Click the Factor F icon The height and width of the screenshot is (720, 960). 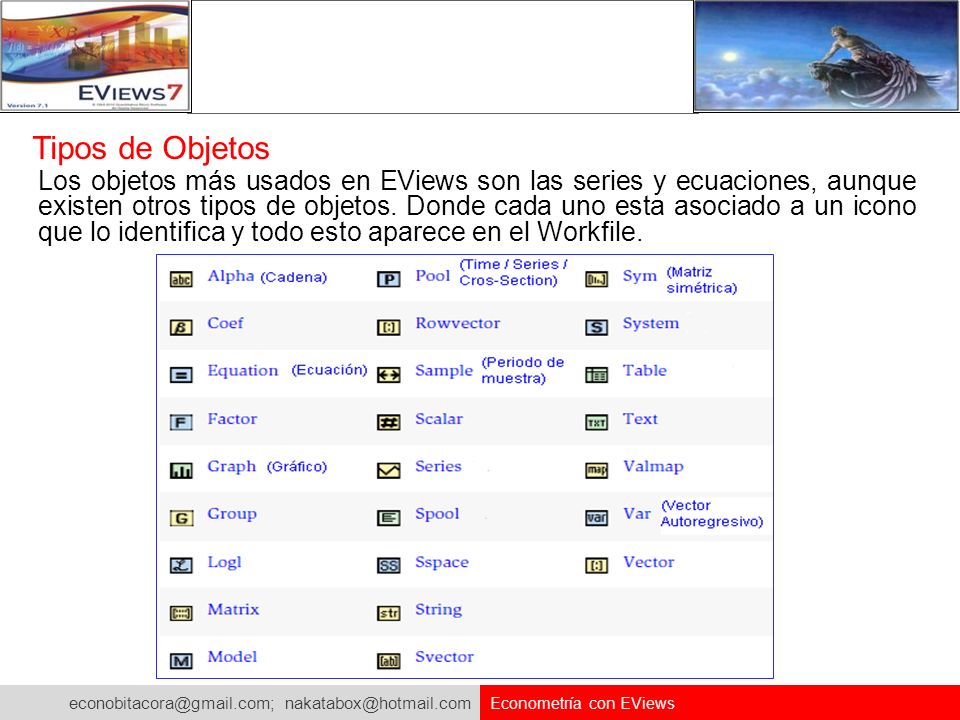point(181,422)
